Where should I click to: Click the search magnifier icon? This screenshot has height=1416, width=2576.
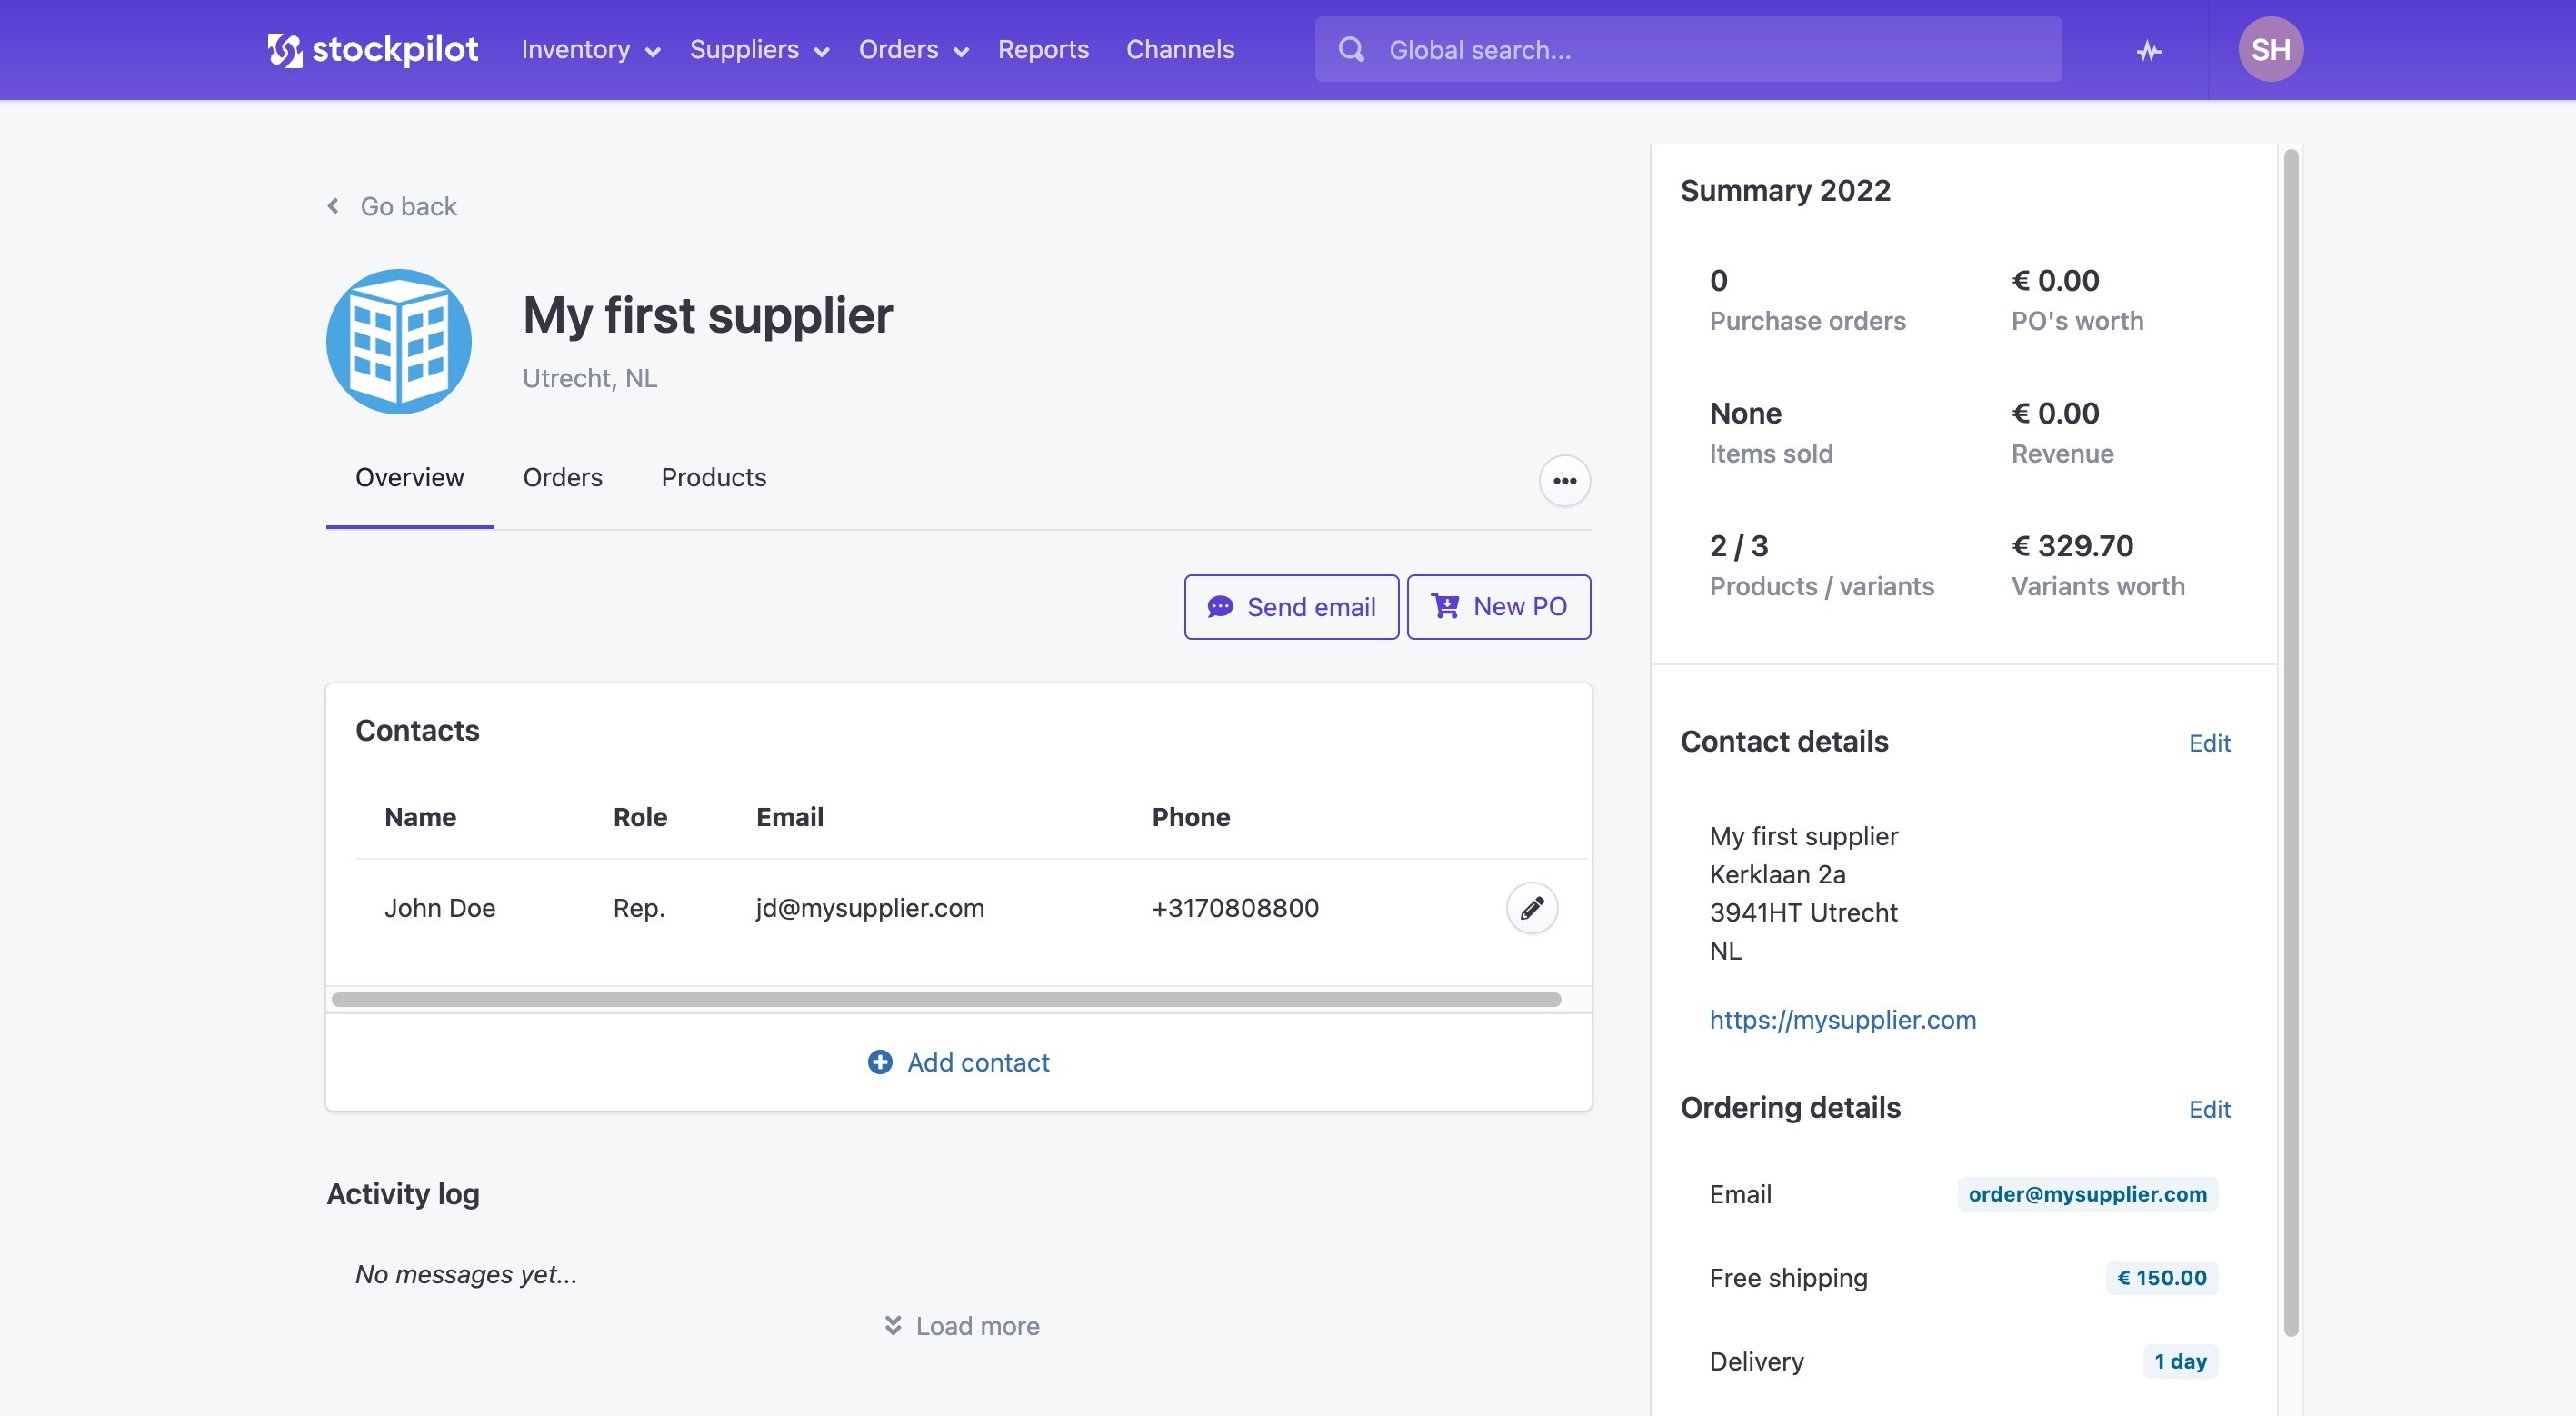click(1351, 49)
